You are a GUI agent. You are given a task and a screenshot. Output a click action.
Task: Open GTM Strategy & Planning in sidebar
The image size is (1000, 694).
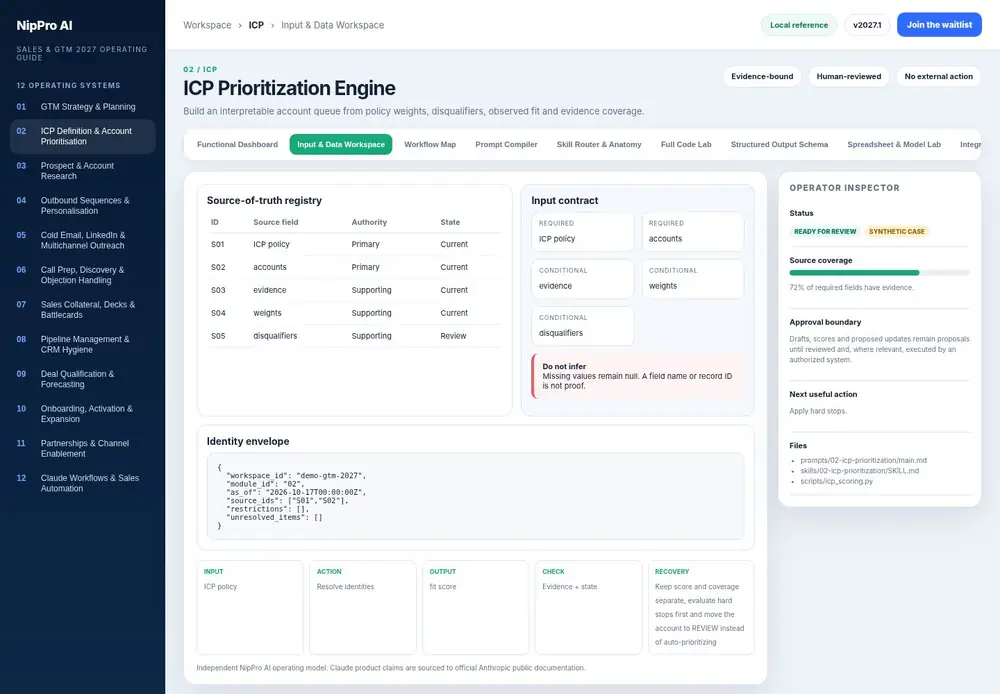tap(82, 107)
